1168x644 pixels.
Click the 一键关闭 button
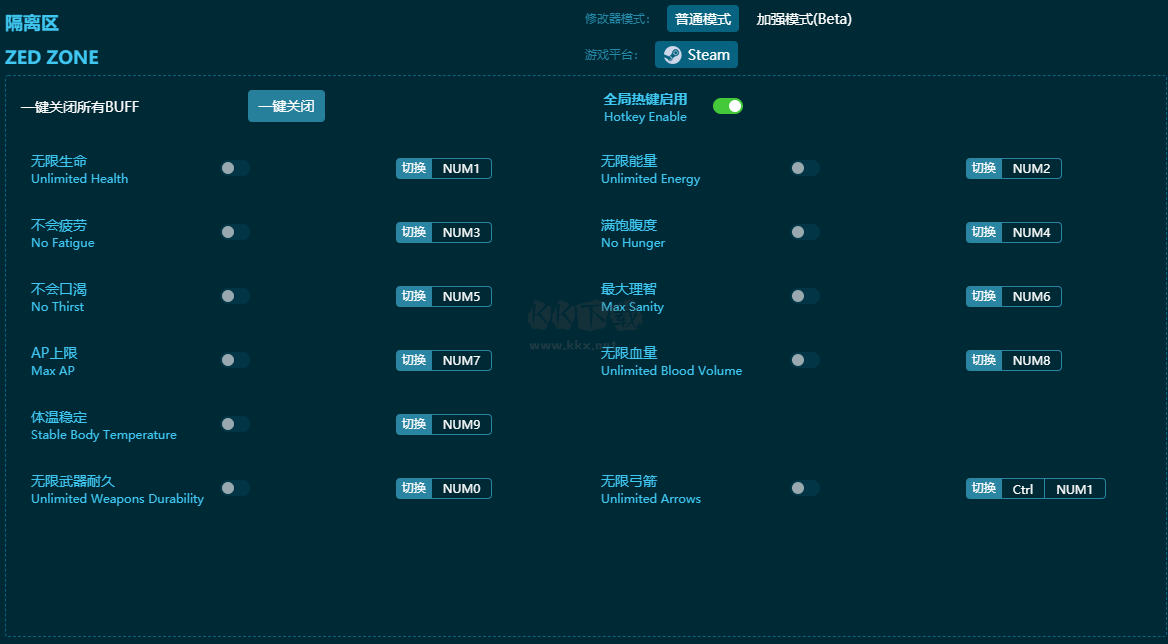click(286, 106)
